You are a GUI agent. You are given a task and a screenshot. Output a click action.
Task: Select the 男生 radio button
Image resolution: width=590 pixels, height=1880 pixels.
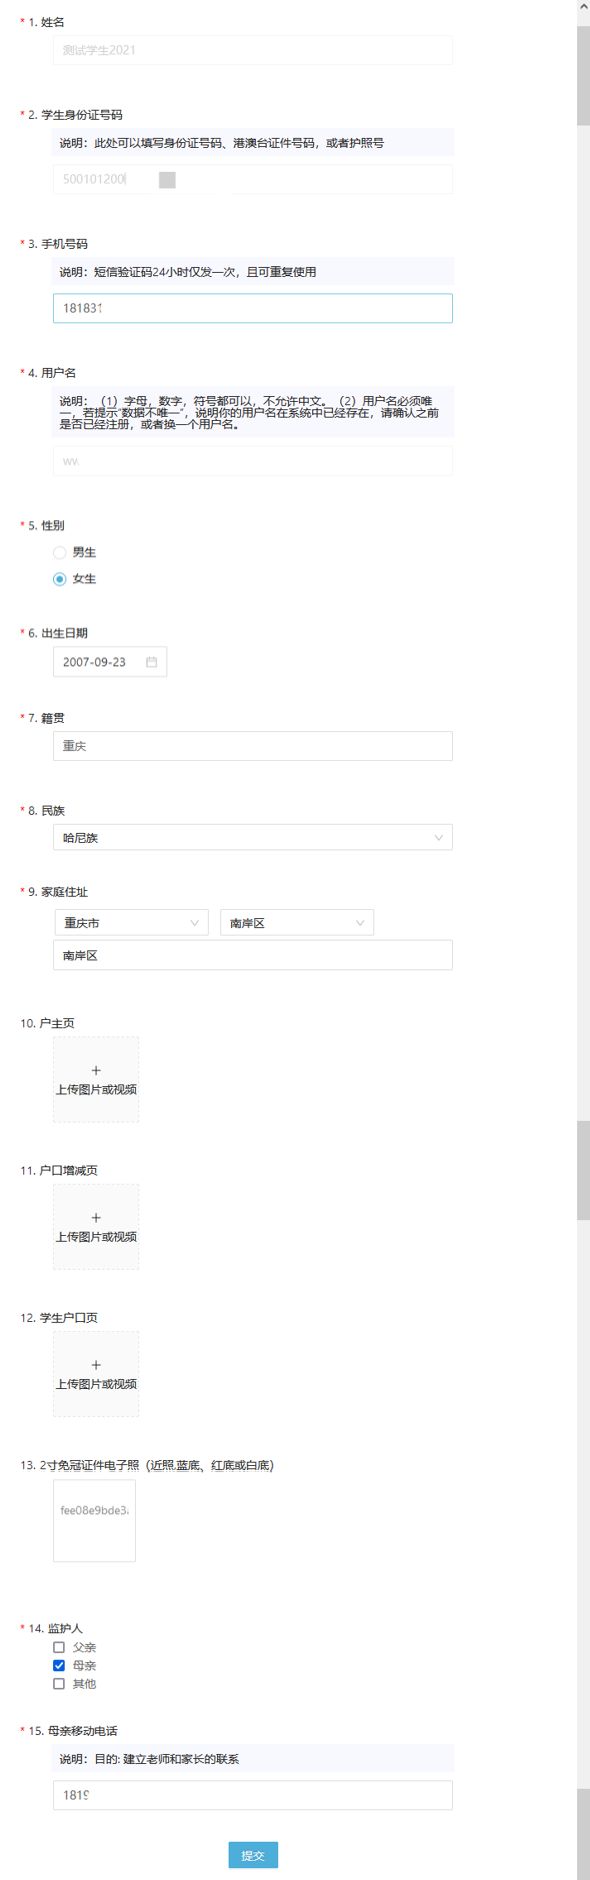tap(59, 552)
